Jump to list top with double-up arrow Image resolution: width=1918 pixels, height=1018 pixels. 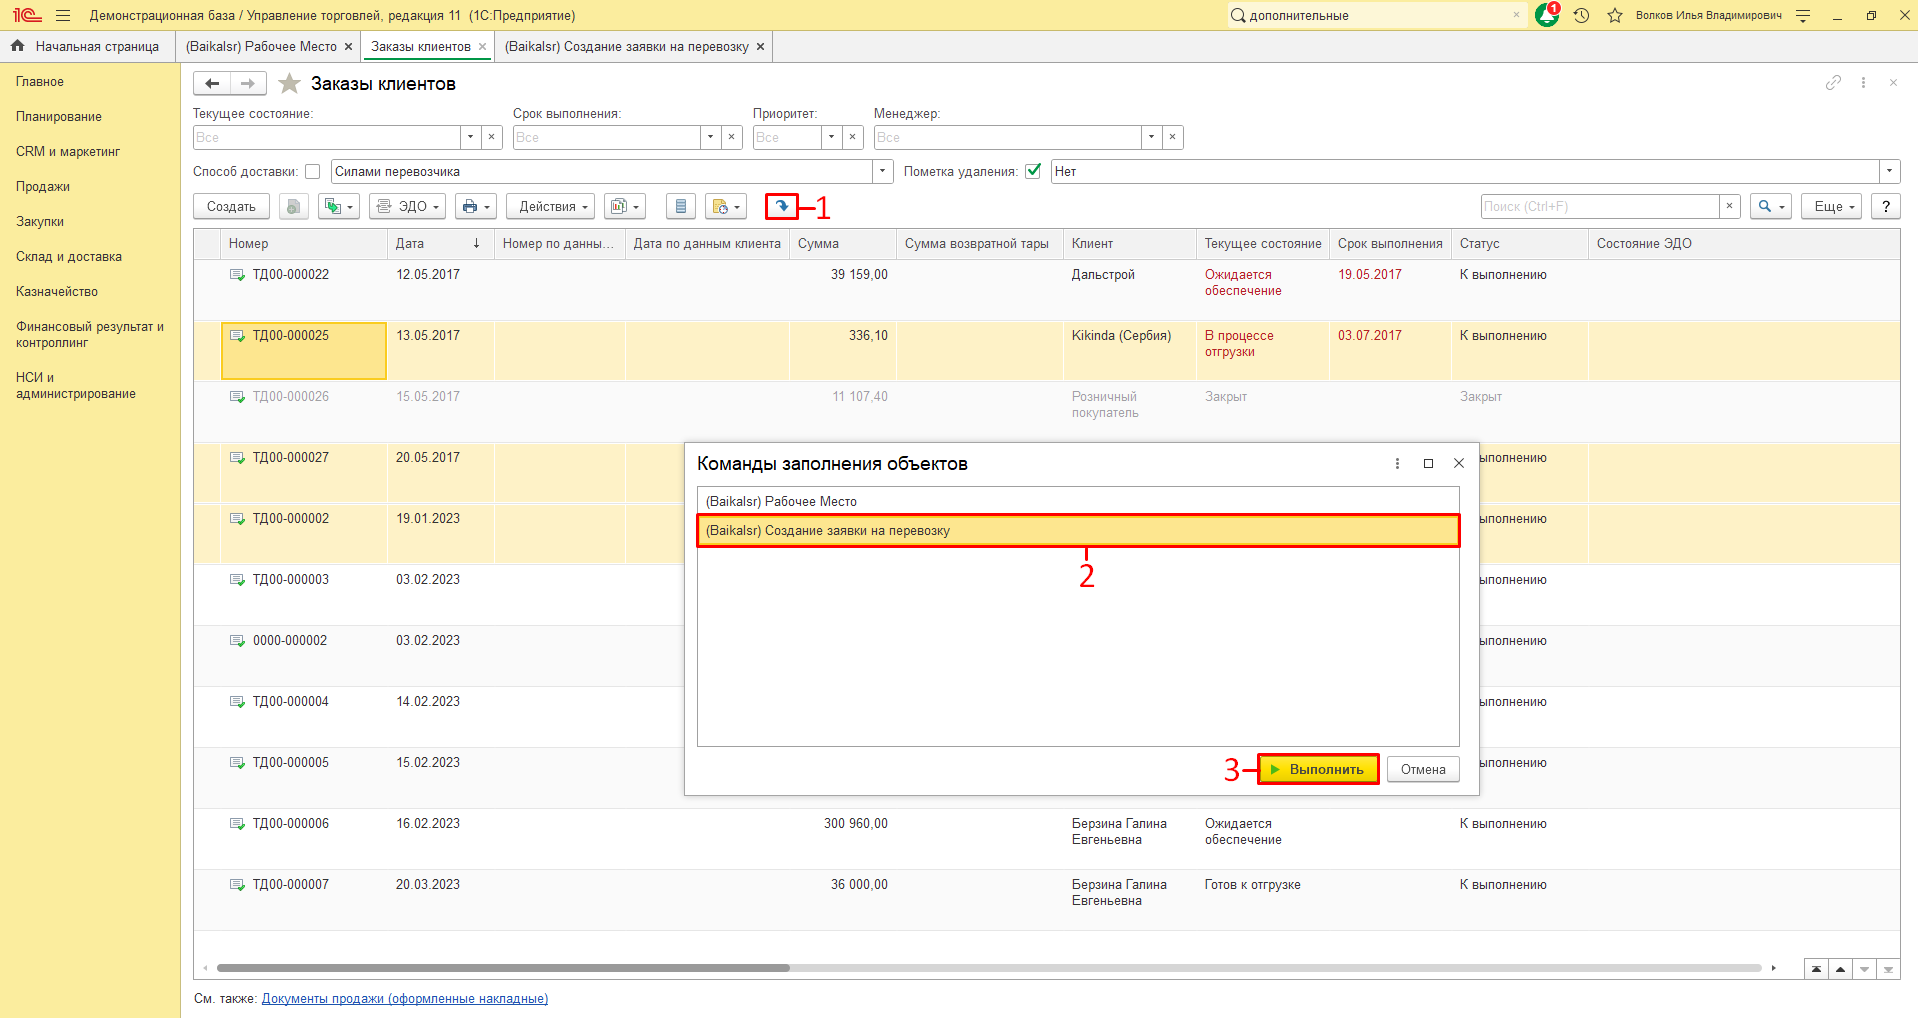coord(1817,969)
